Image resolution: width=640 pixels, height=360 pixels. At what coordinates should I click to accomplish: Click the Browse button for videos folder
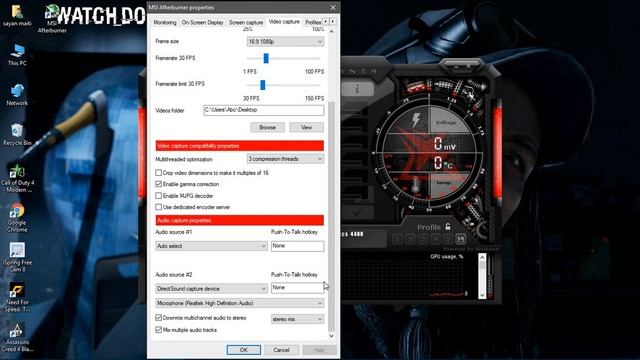pyautogui.click(x=267, y=127)
